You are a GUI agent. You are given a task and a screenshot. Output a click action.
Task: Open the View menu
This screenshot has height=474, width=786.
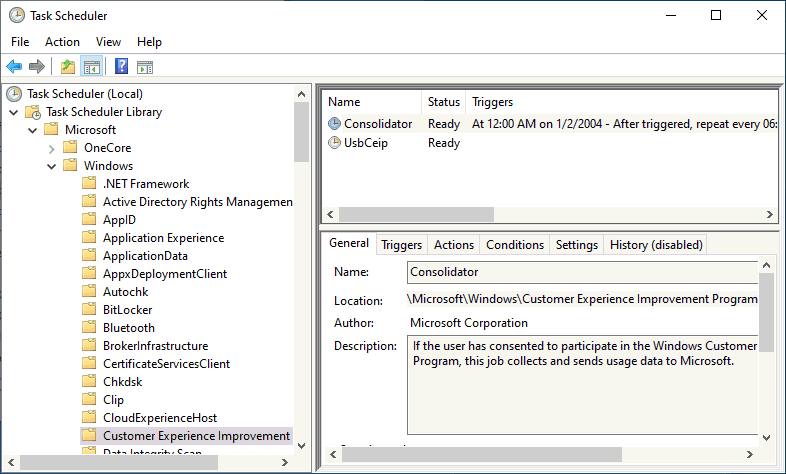tap(108, 42)
